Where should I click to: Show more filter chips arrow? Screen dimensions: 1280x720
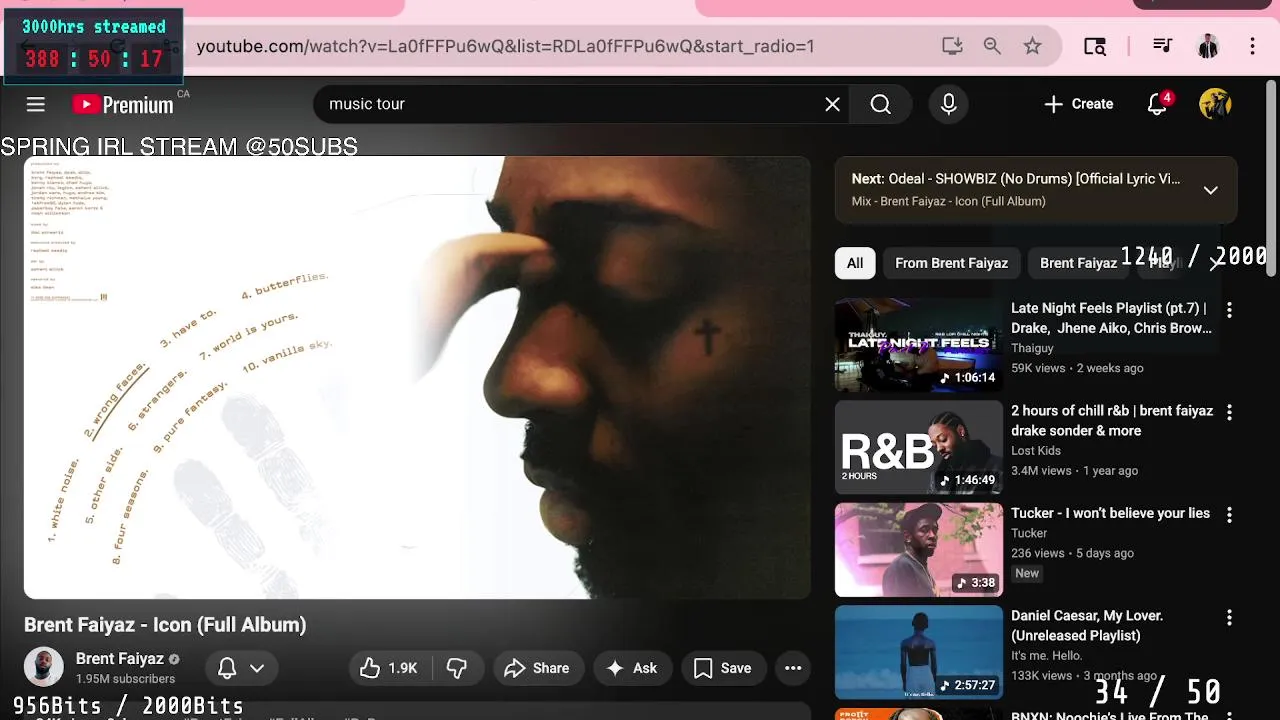(1215, 263)
